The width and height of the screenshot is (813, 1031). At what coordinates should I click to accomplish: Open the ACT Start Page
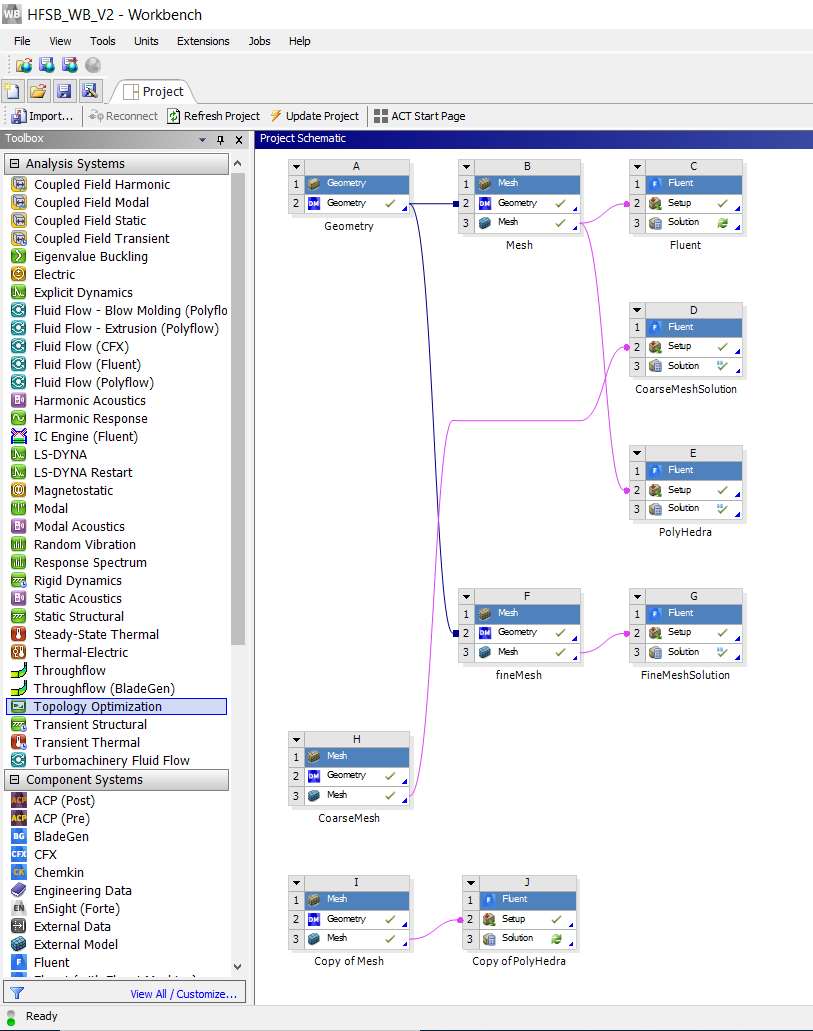click(420, 116)
